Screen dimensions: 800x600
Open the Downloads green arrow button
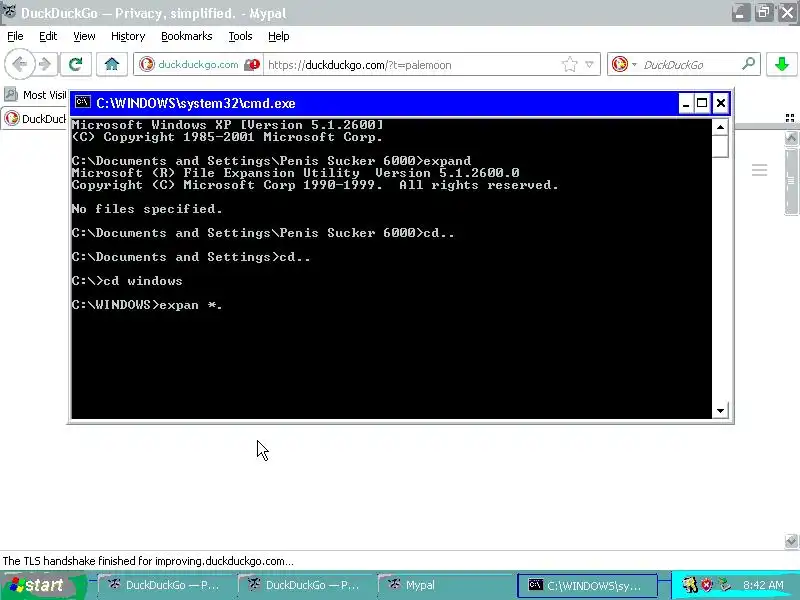(782, 64)
